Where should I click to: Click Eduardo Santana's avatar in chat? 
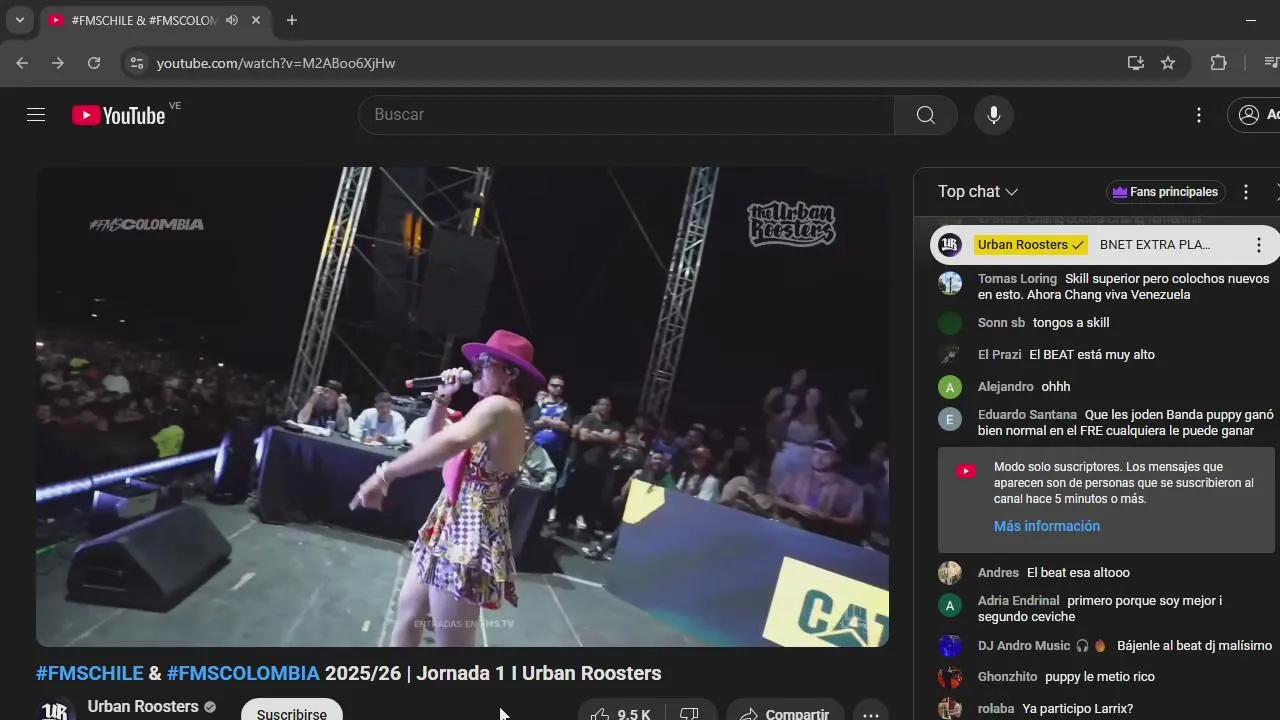[950, 419]
